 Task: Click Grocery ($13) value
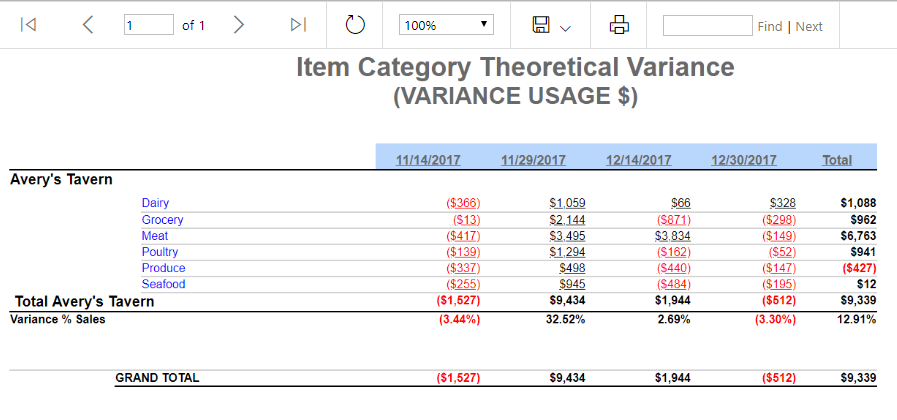[x=467, y=220]
